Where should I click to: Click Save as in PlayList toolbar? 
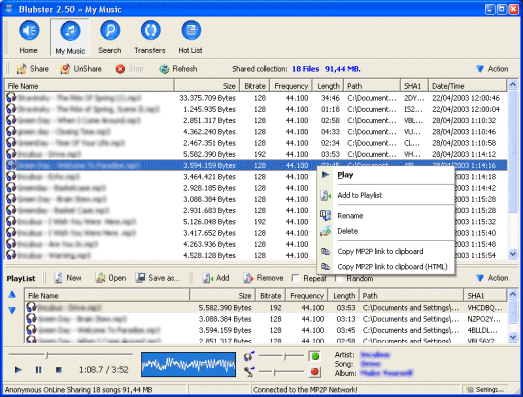tap(157, 278)
